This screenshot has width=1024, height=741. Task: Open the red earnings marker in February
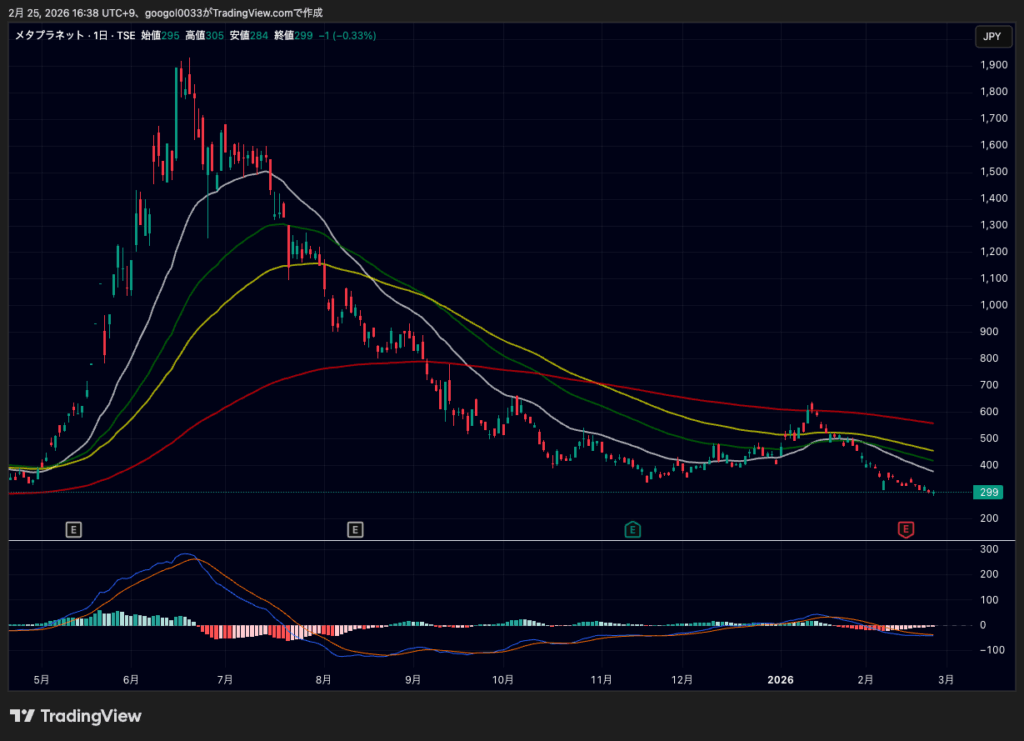906,528
